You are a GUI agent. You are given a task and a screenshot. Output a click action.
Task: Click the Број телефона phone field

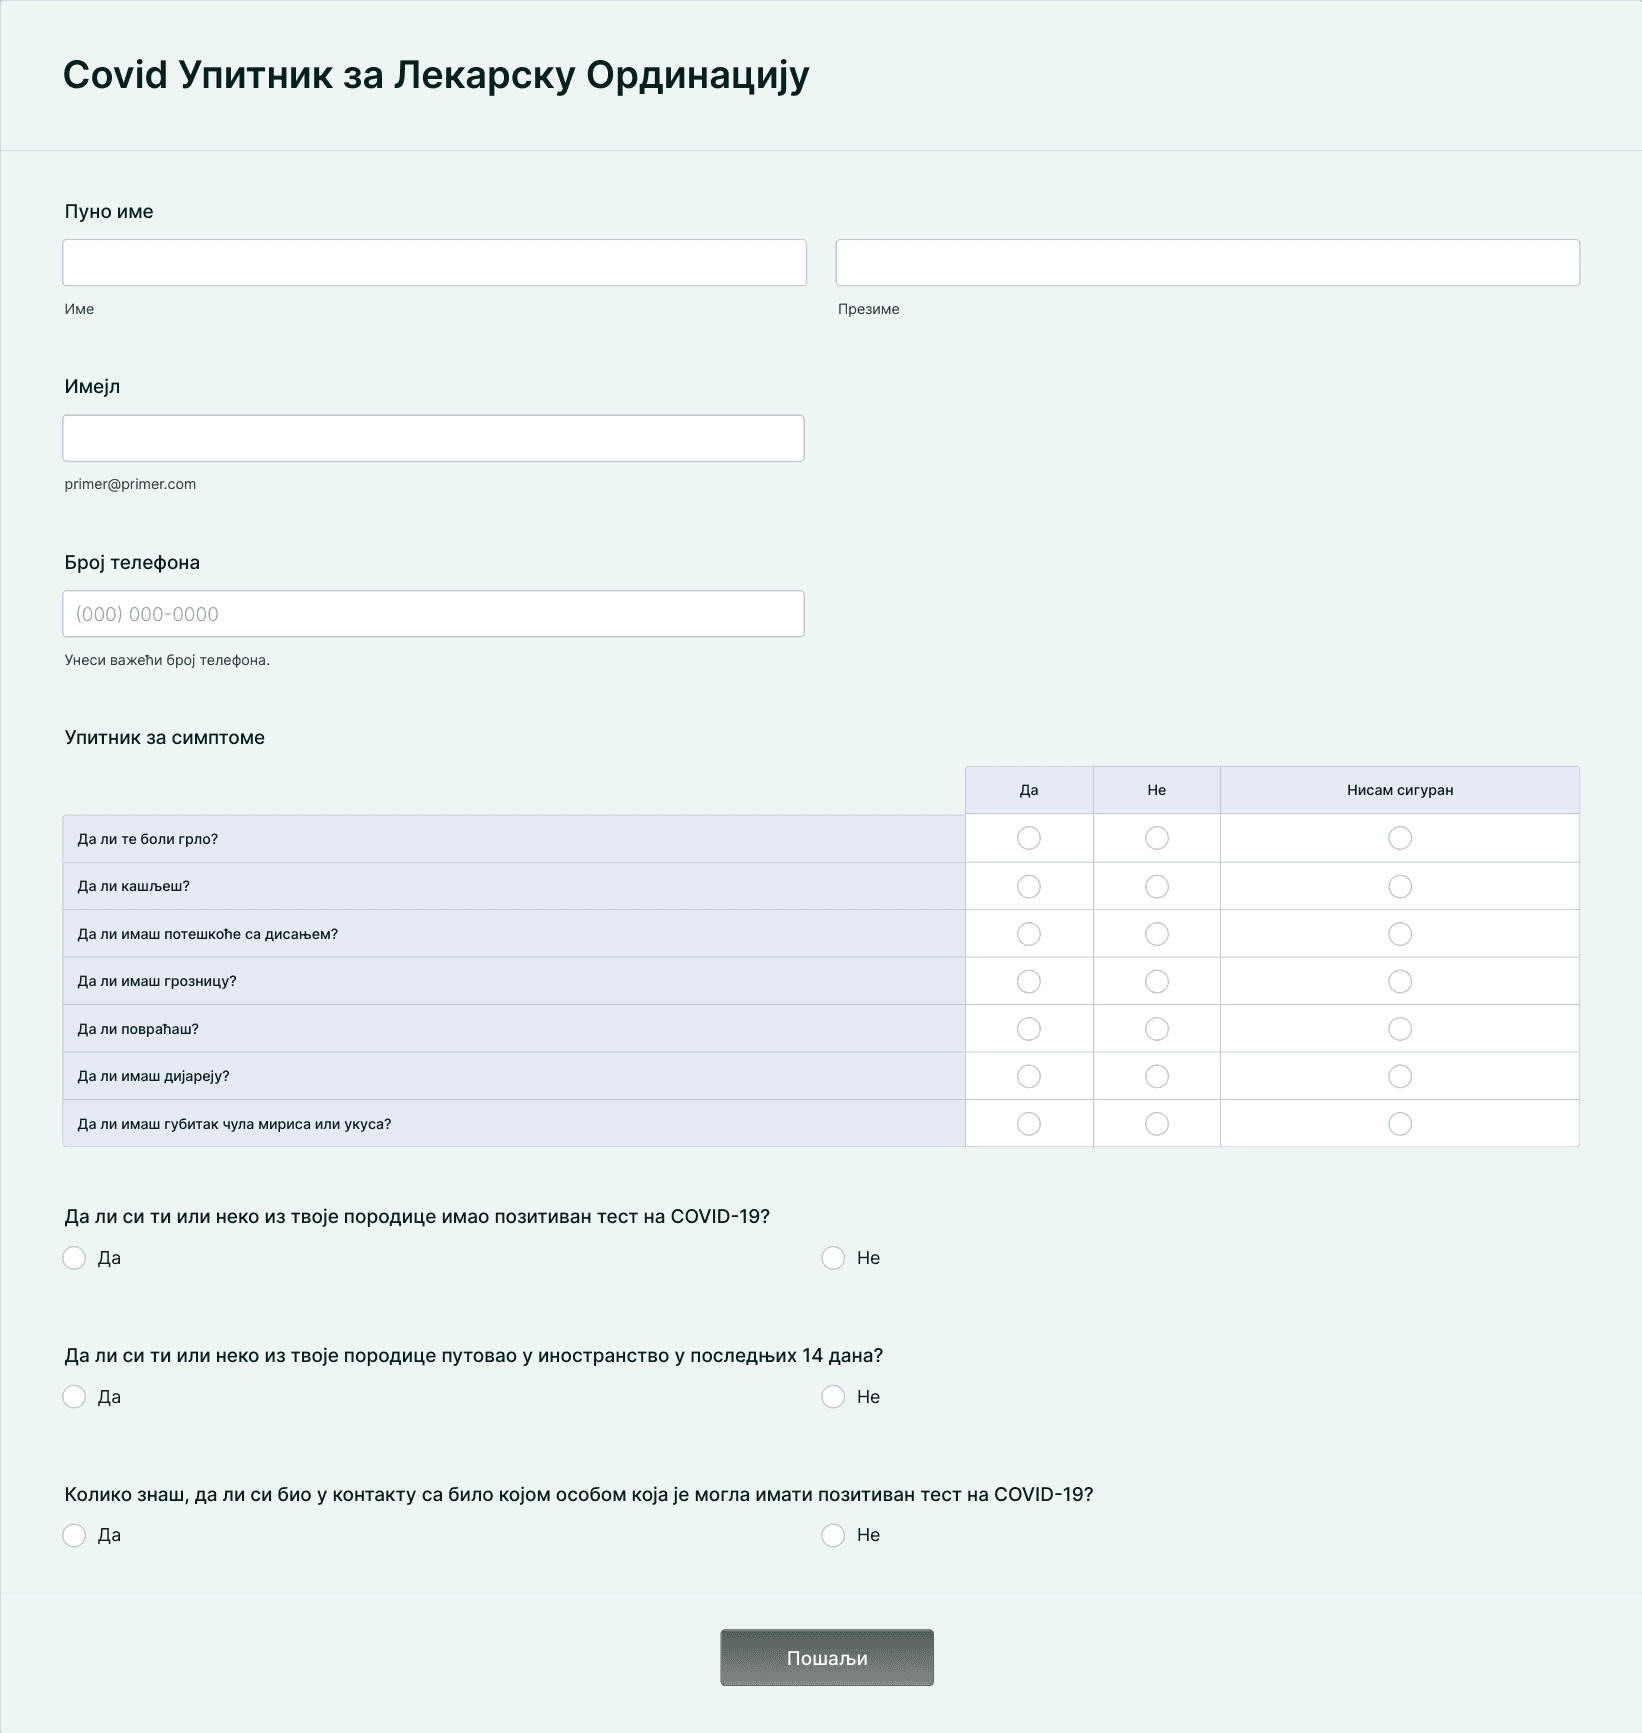[x=433, y=614]
